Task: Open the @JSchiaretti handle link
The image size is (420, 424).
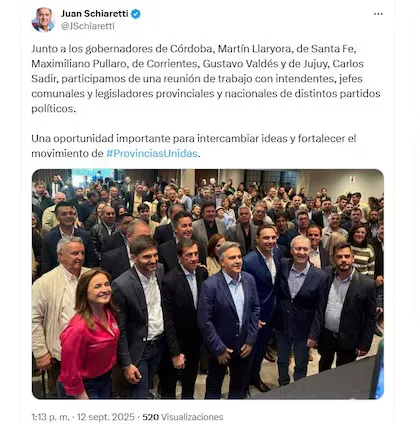Action: pos(88,26)
